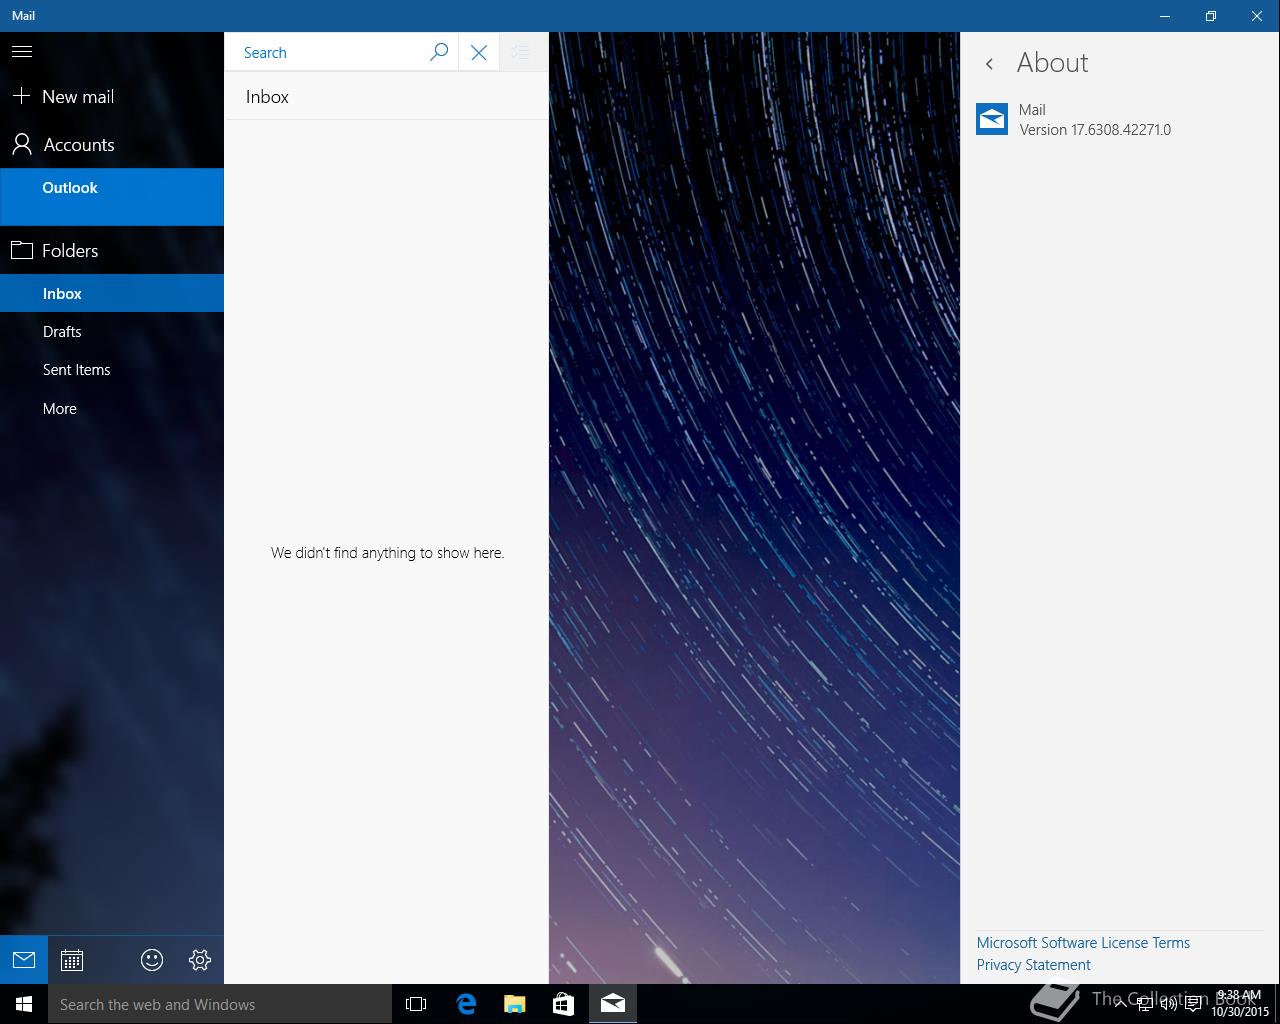Viewport: 1280px width, 1024px height.
Task: Open the hamburger navigation menu
Action: [x=22, y=52]
